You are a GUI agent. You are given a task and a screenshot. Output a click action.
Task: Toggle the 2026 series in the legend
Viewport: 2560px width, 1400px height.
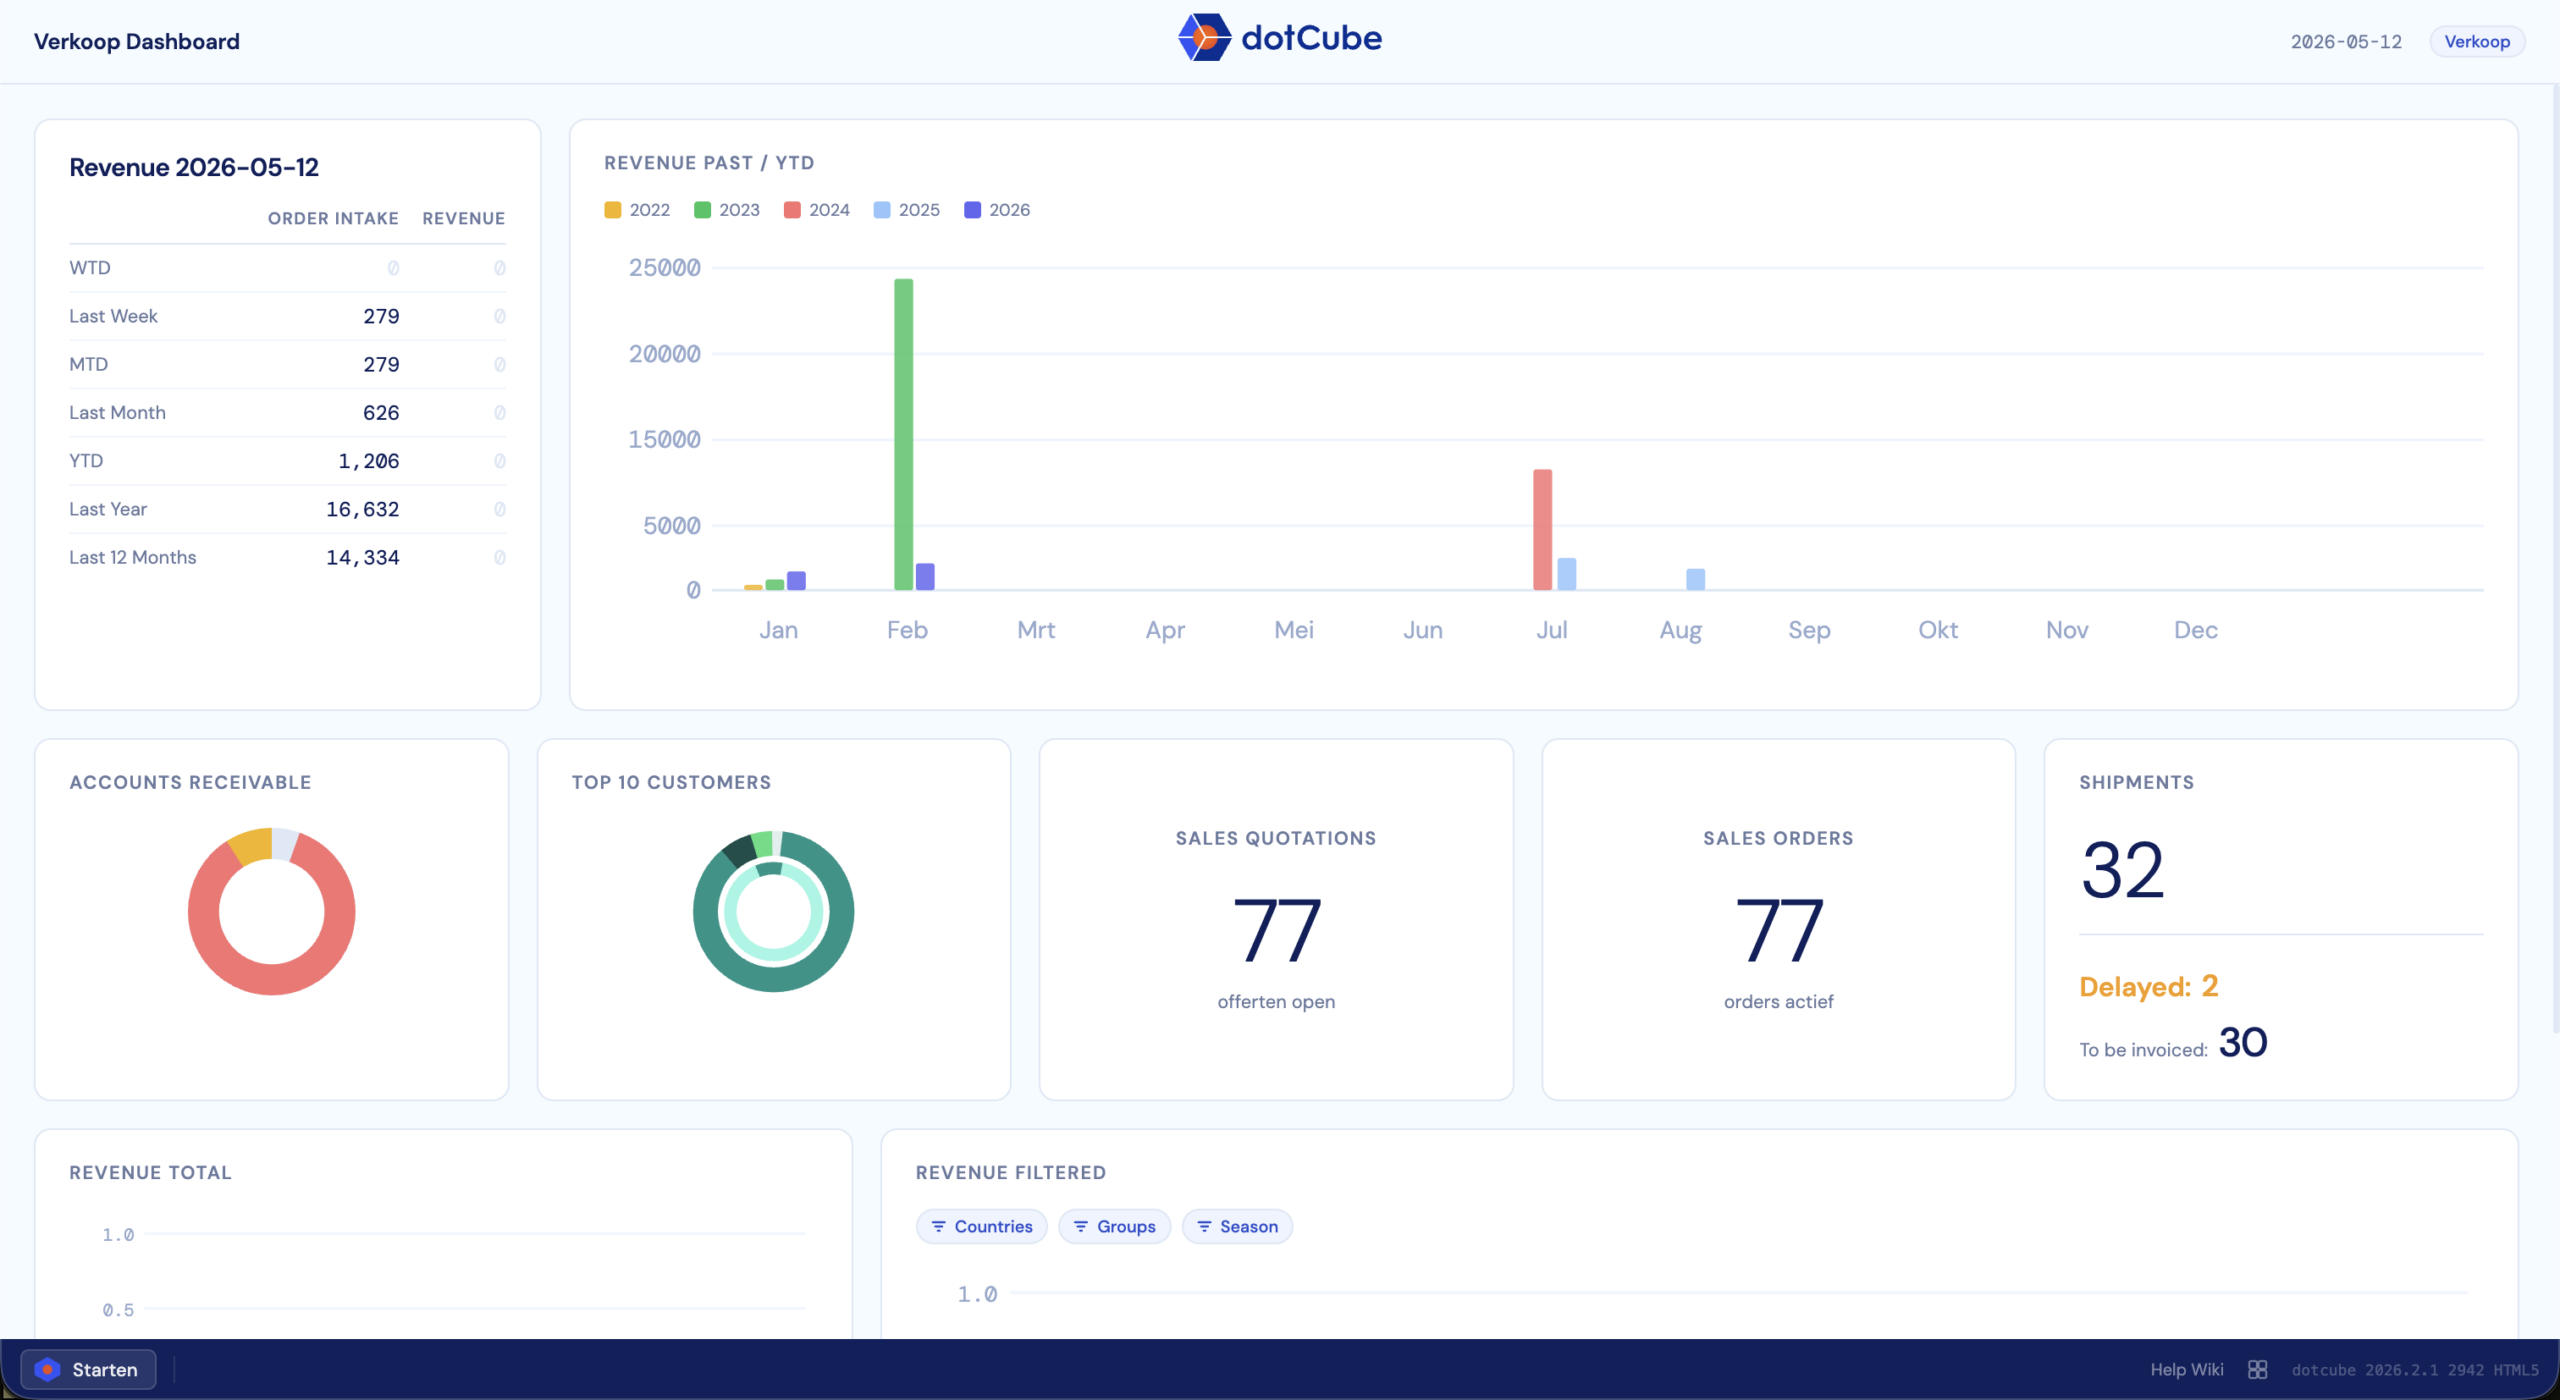point(997,210)
